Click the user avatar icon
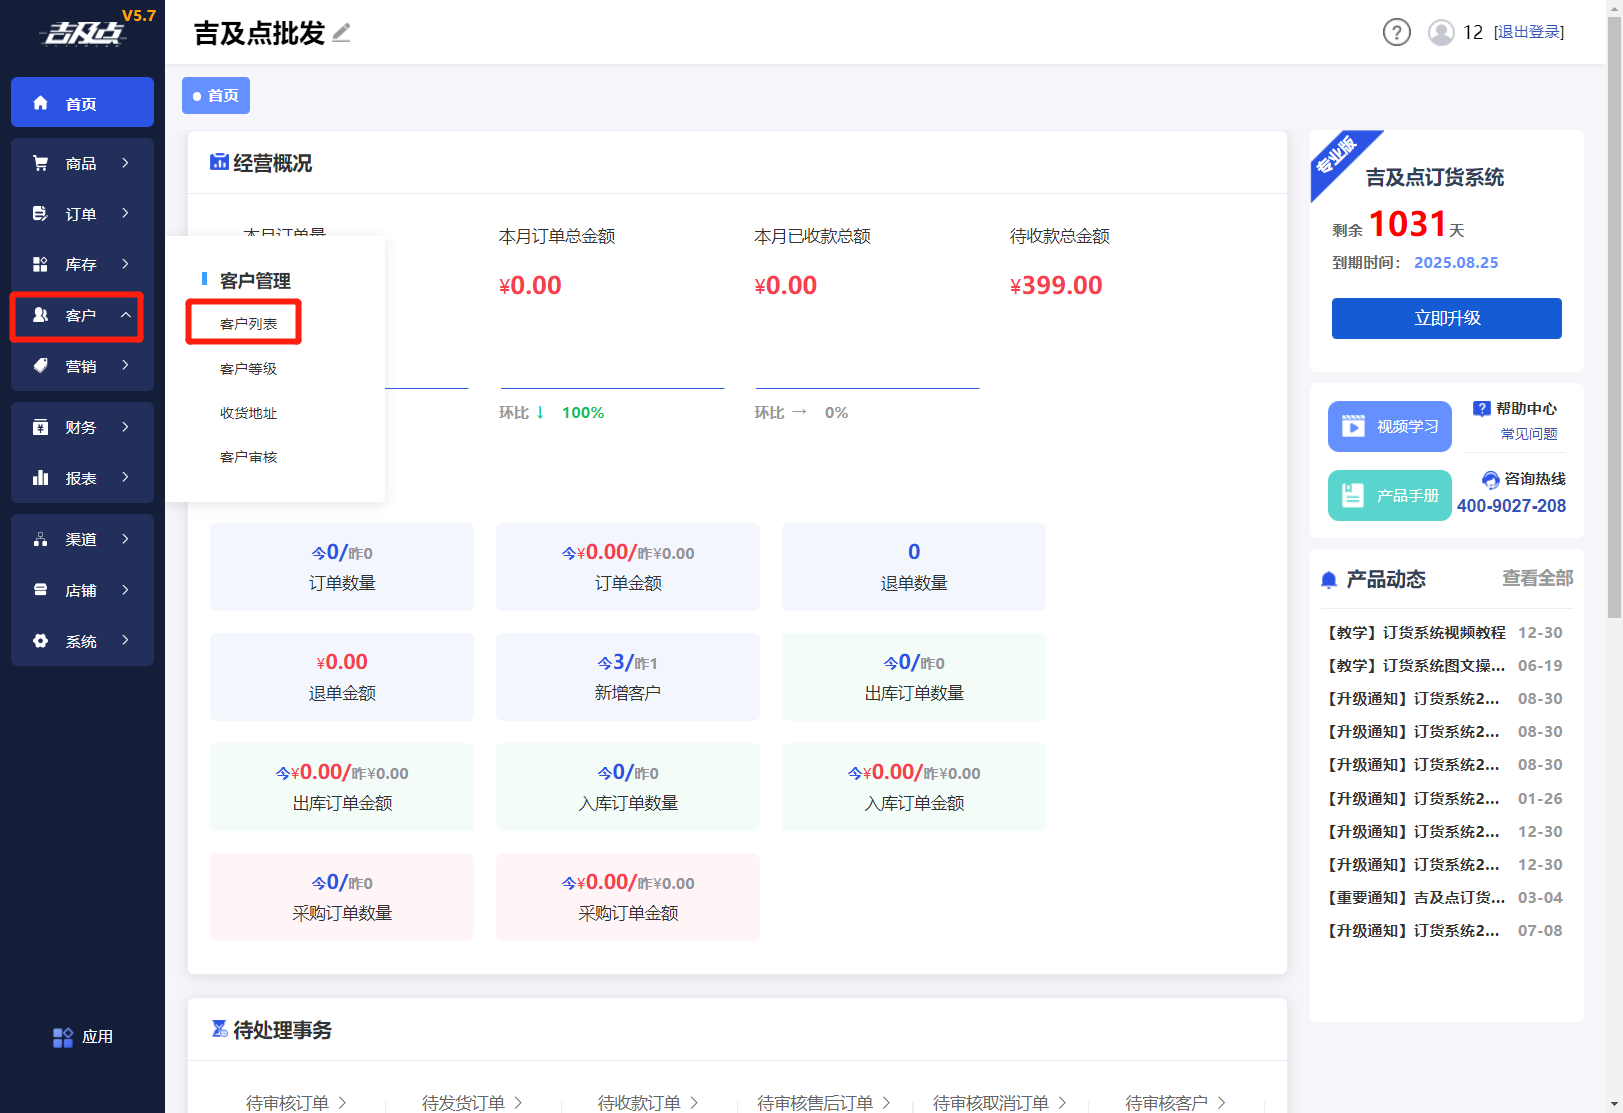Viewport: 1623px width, 1113px height. click(x=1441, y=33)
